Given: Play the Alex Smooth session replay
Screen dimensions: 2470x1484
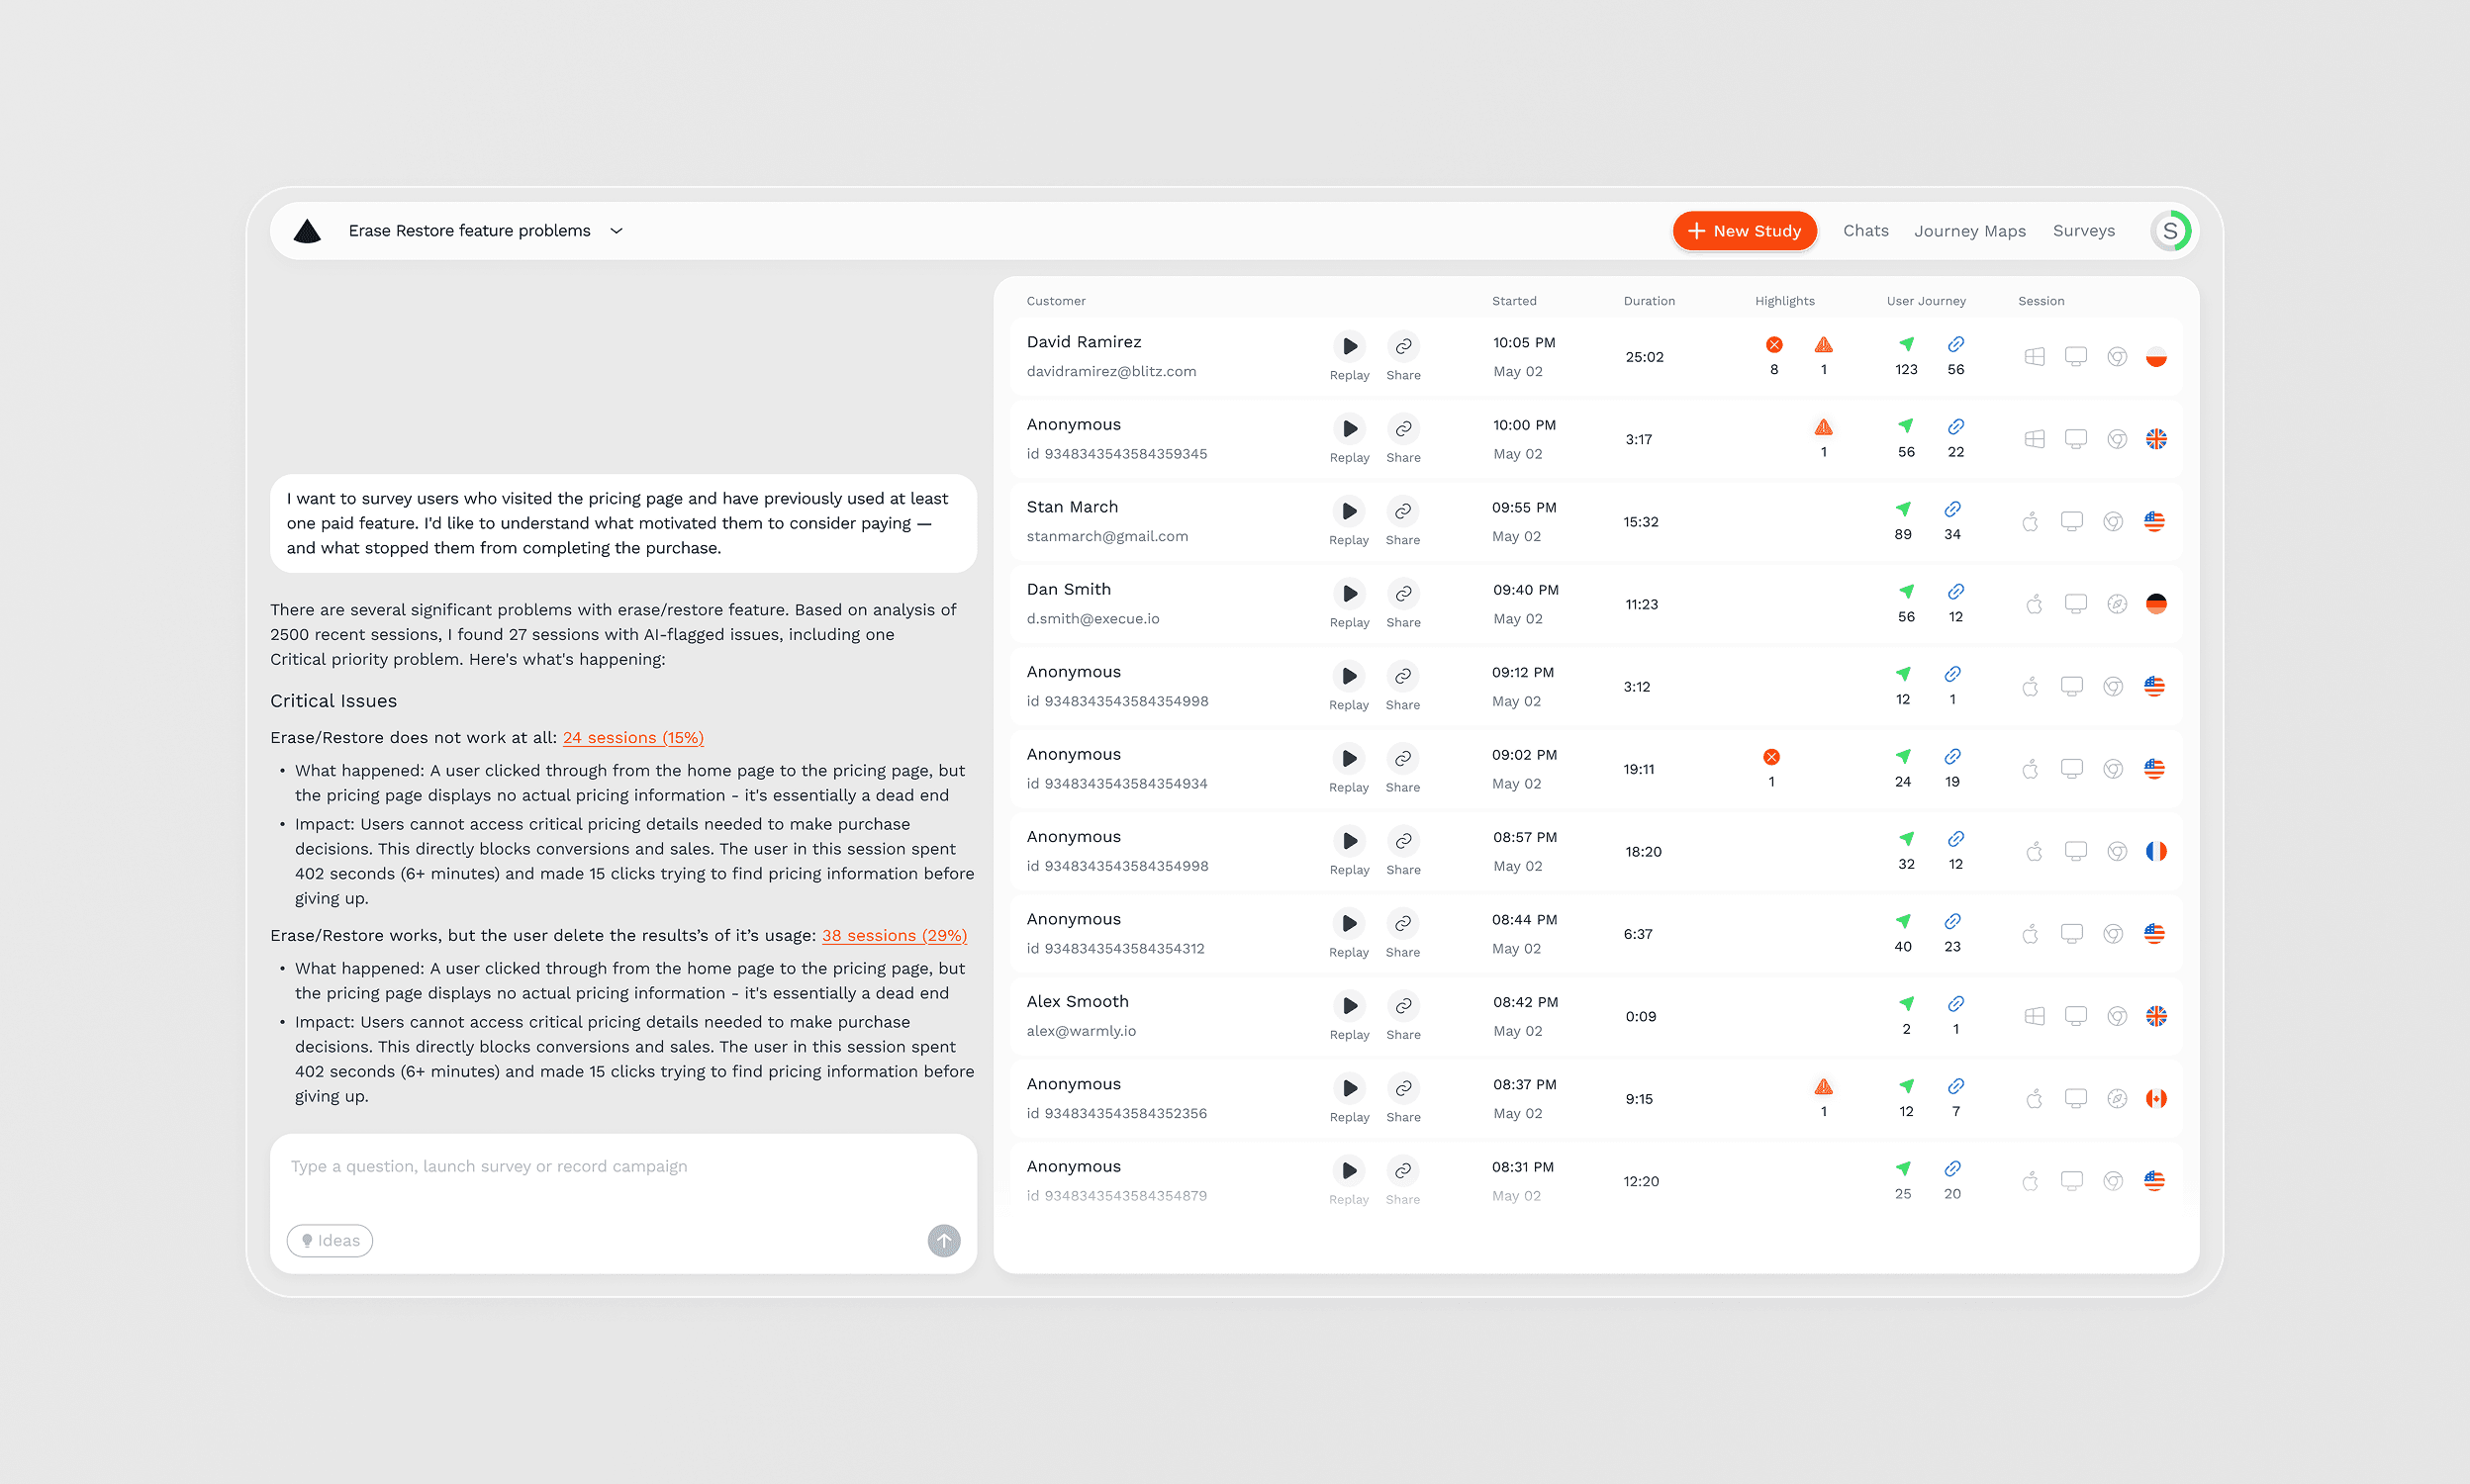Looking at the screenshot, I should pos(1349,1005).
